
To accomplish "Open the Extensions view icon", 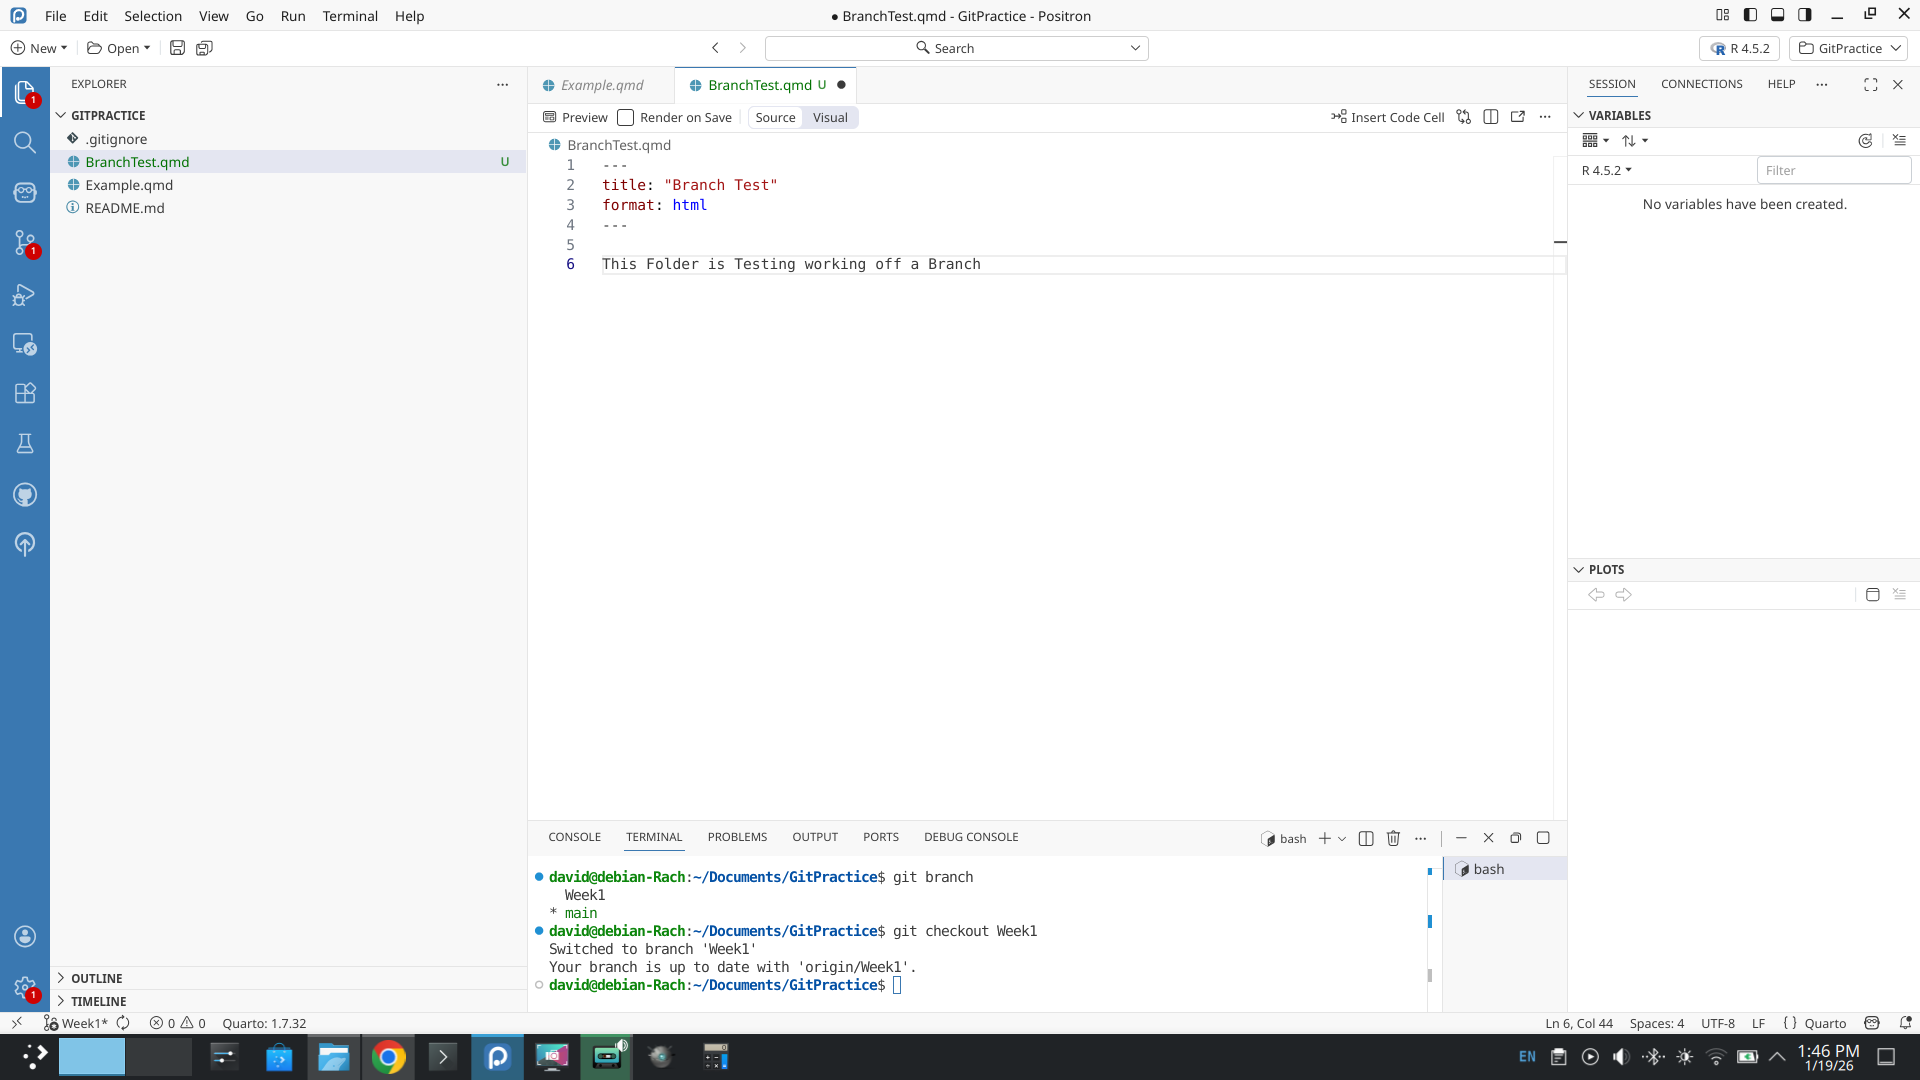I will tap(25, 393).
